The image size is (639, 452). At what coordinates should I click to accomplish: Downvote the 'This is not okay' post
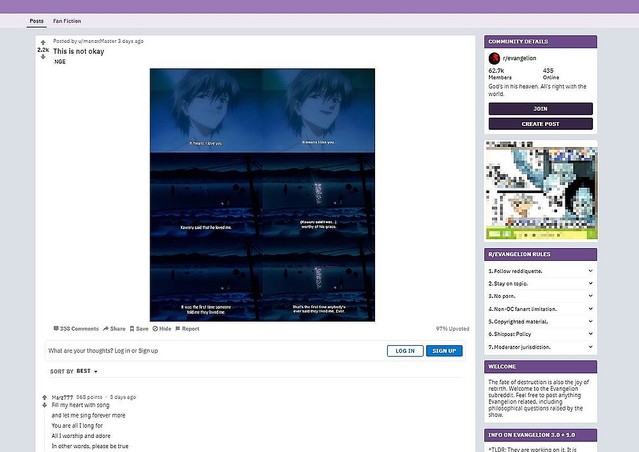click(x=43, y=57)
